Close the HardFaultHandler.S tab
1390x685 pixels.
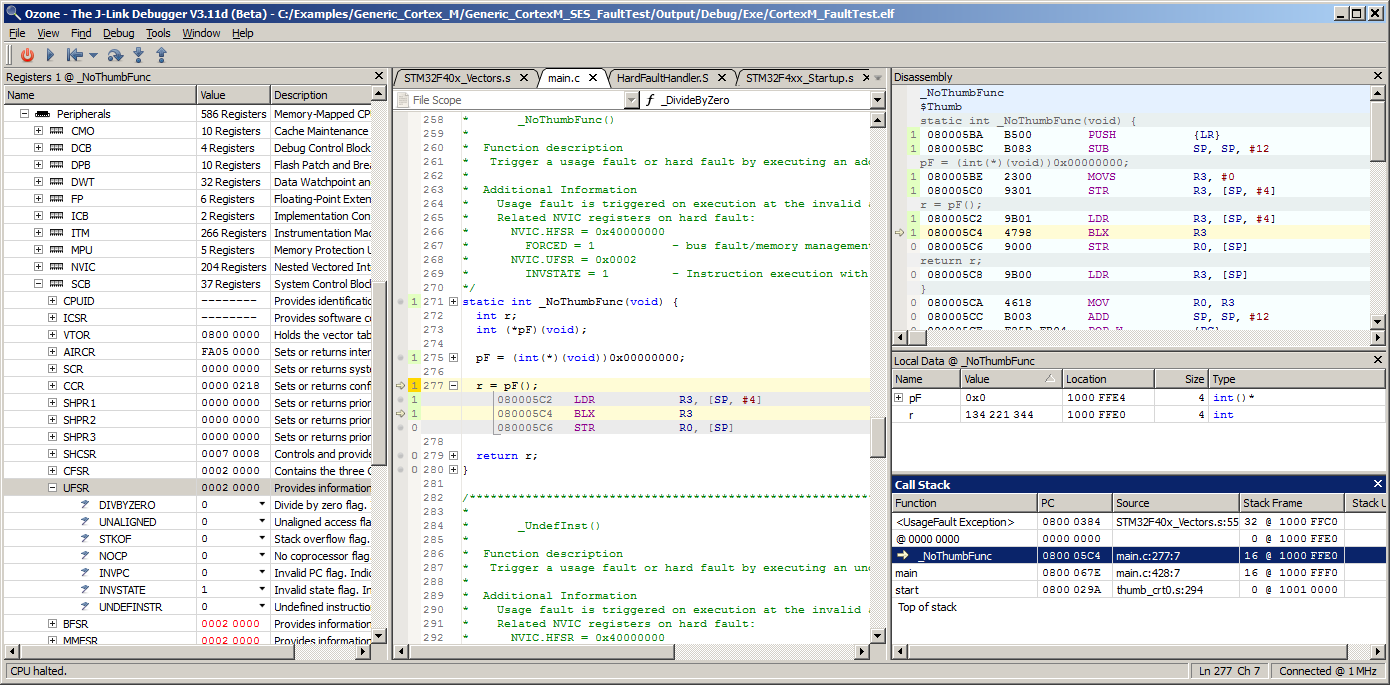click(722, 78)
